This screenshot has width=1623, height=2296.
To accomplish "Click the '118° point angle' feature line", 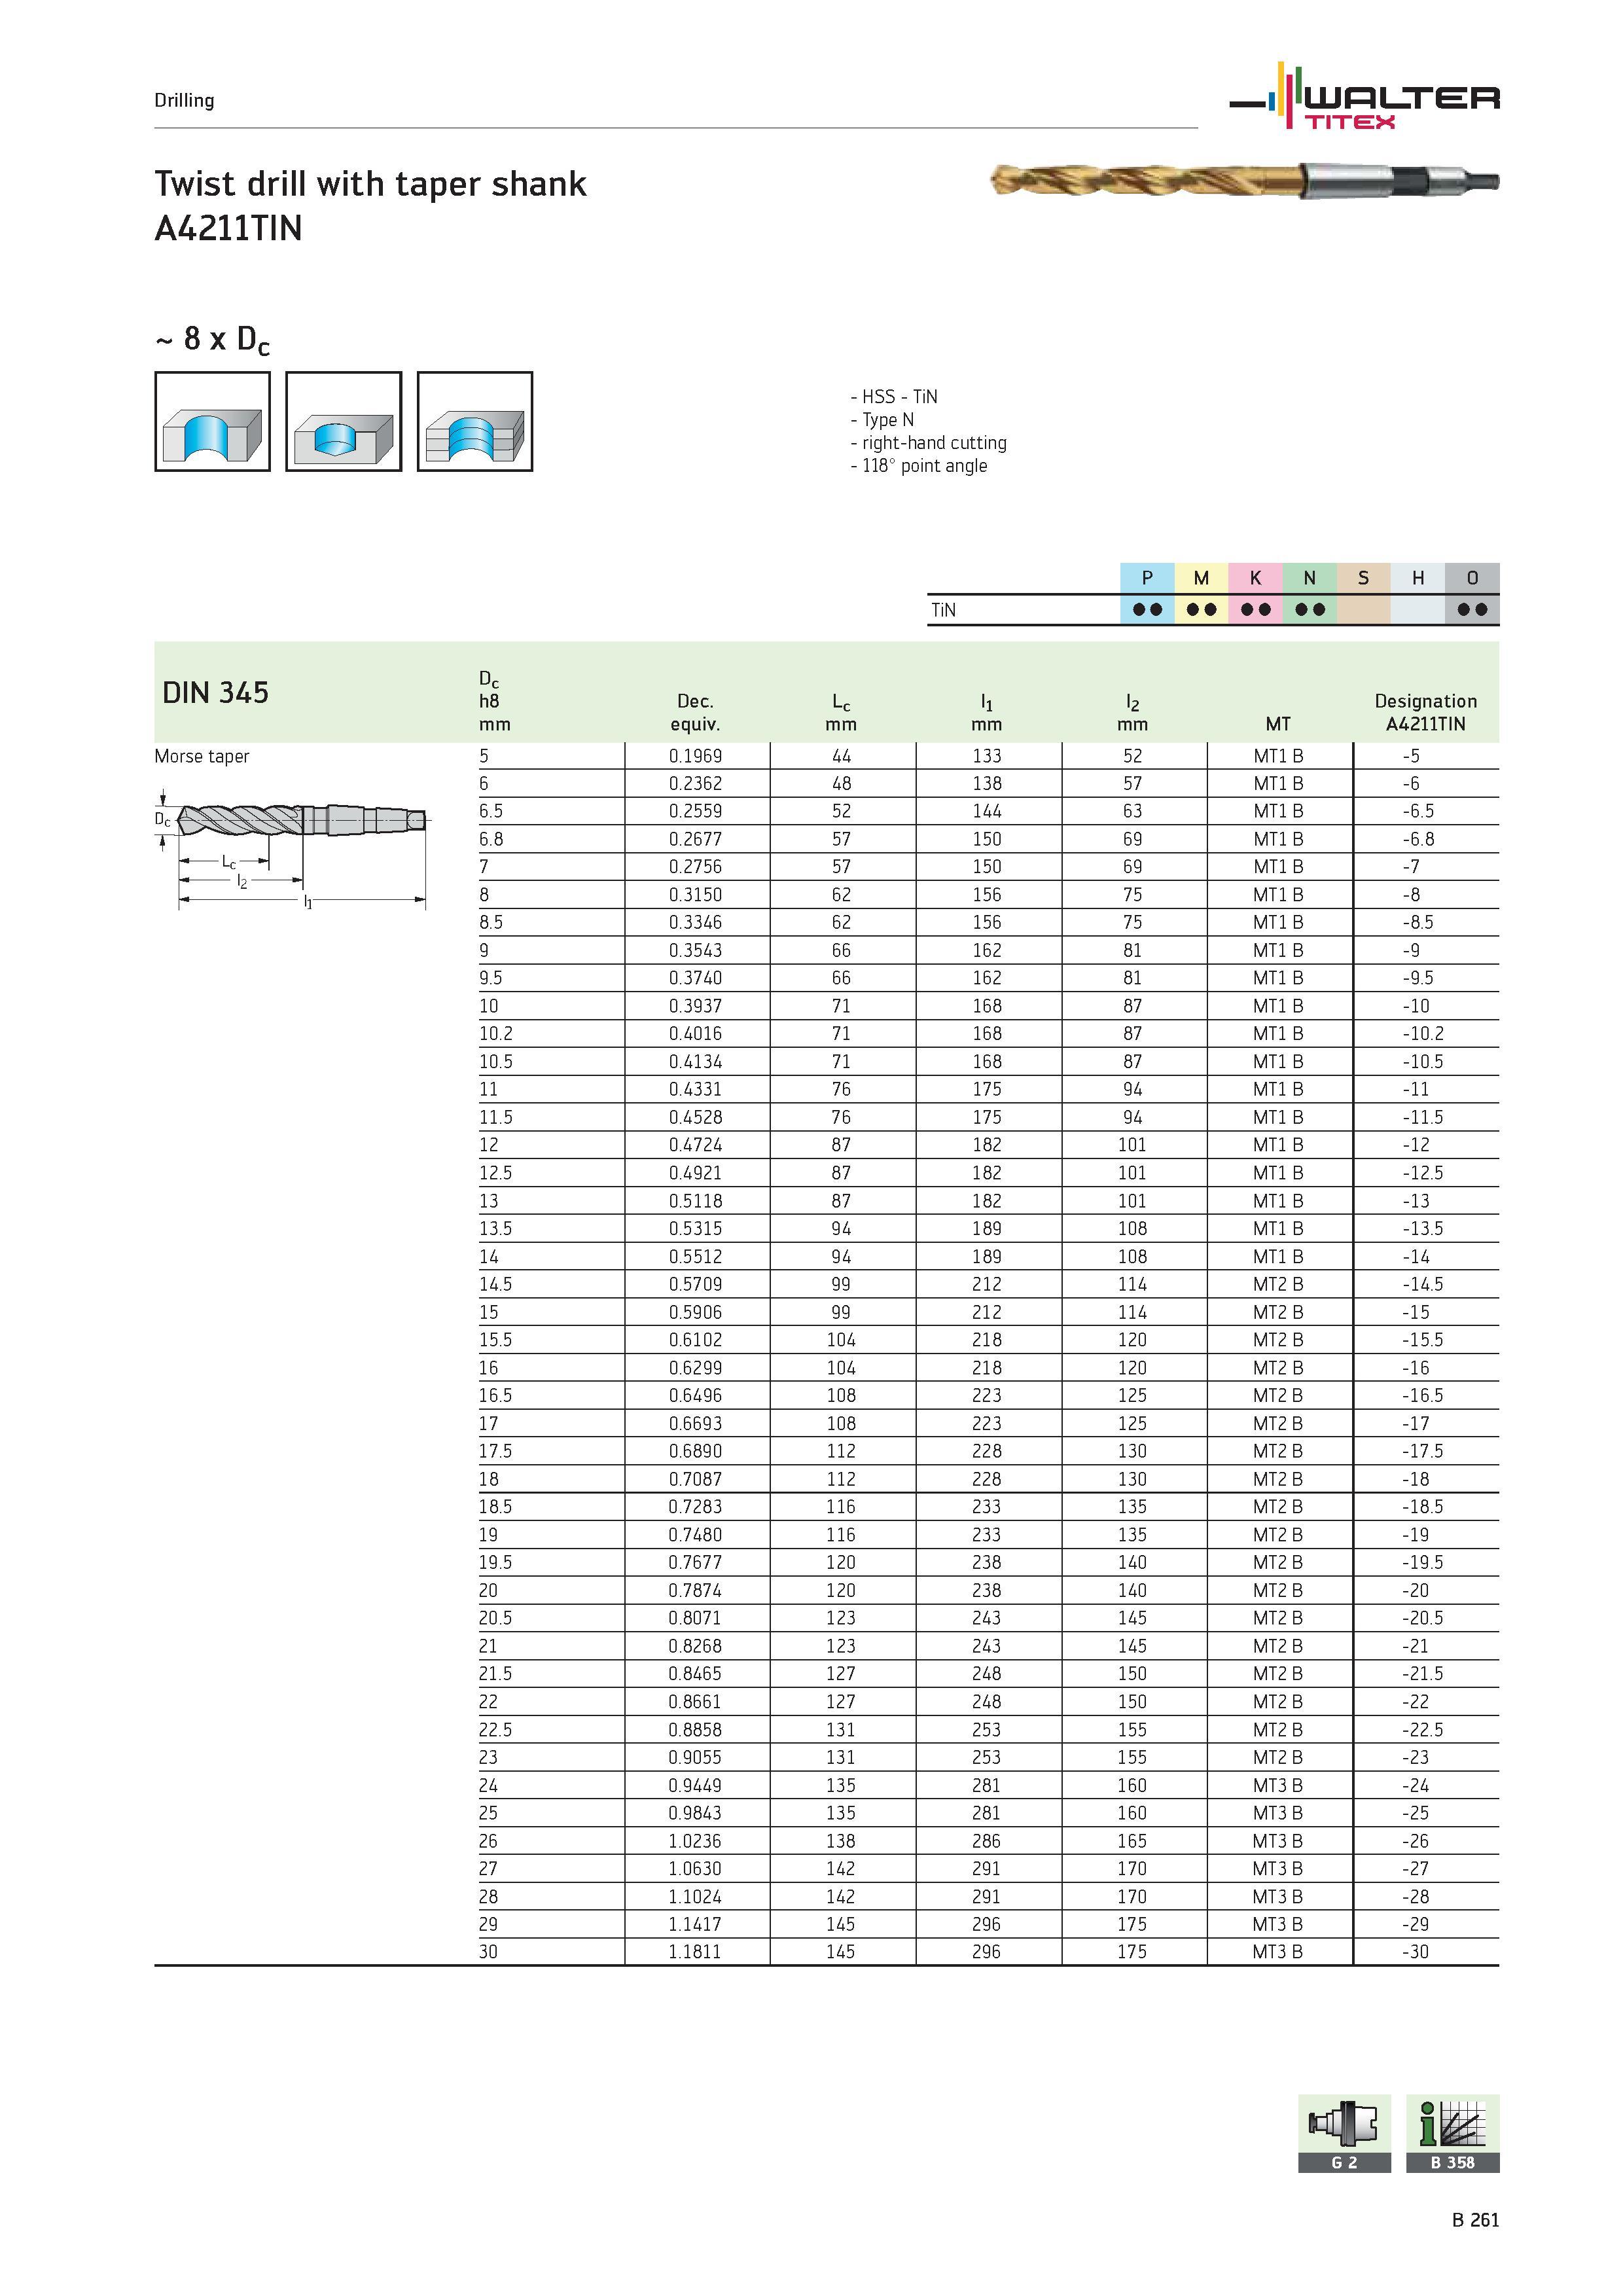I will pos(918,466).
